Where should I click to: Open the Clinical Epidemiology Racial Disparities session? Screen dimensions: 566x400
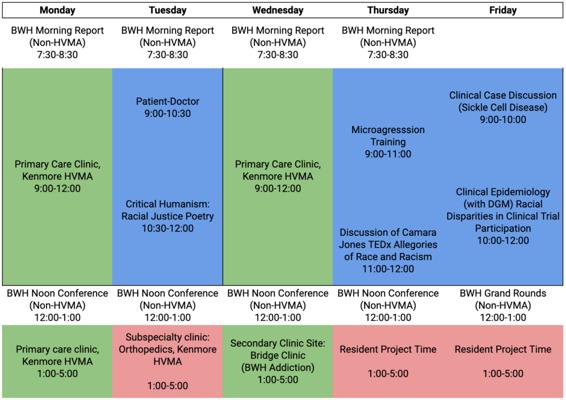(503, 216)
